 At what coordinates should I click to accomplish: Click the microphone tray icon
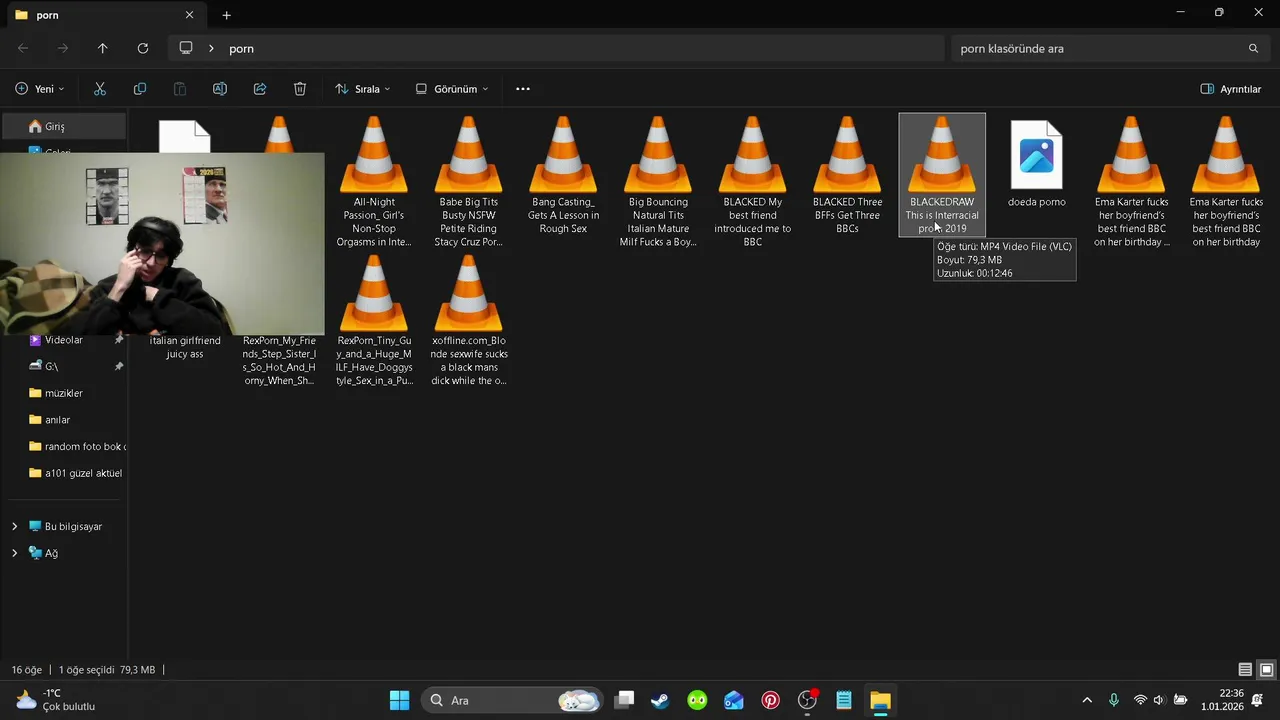(1114, 700)
